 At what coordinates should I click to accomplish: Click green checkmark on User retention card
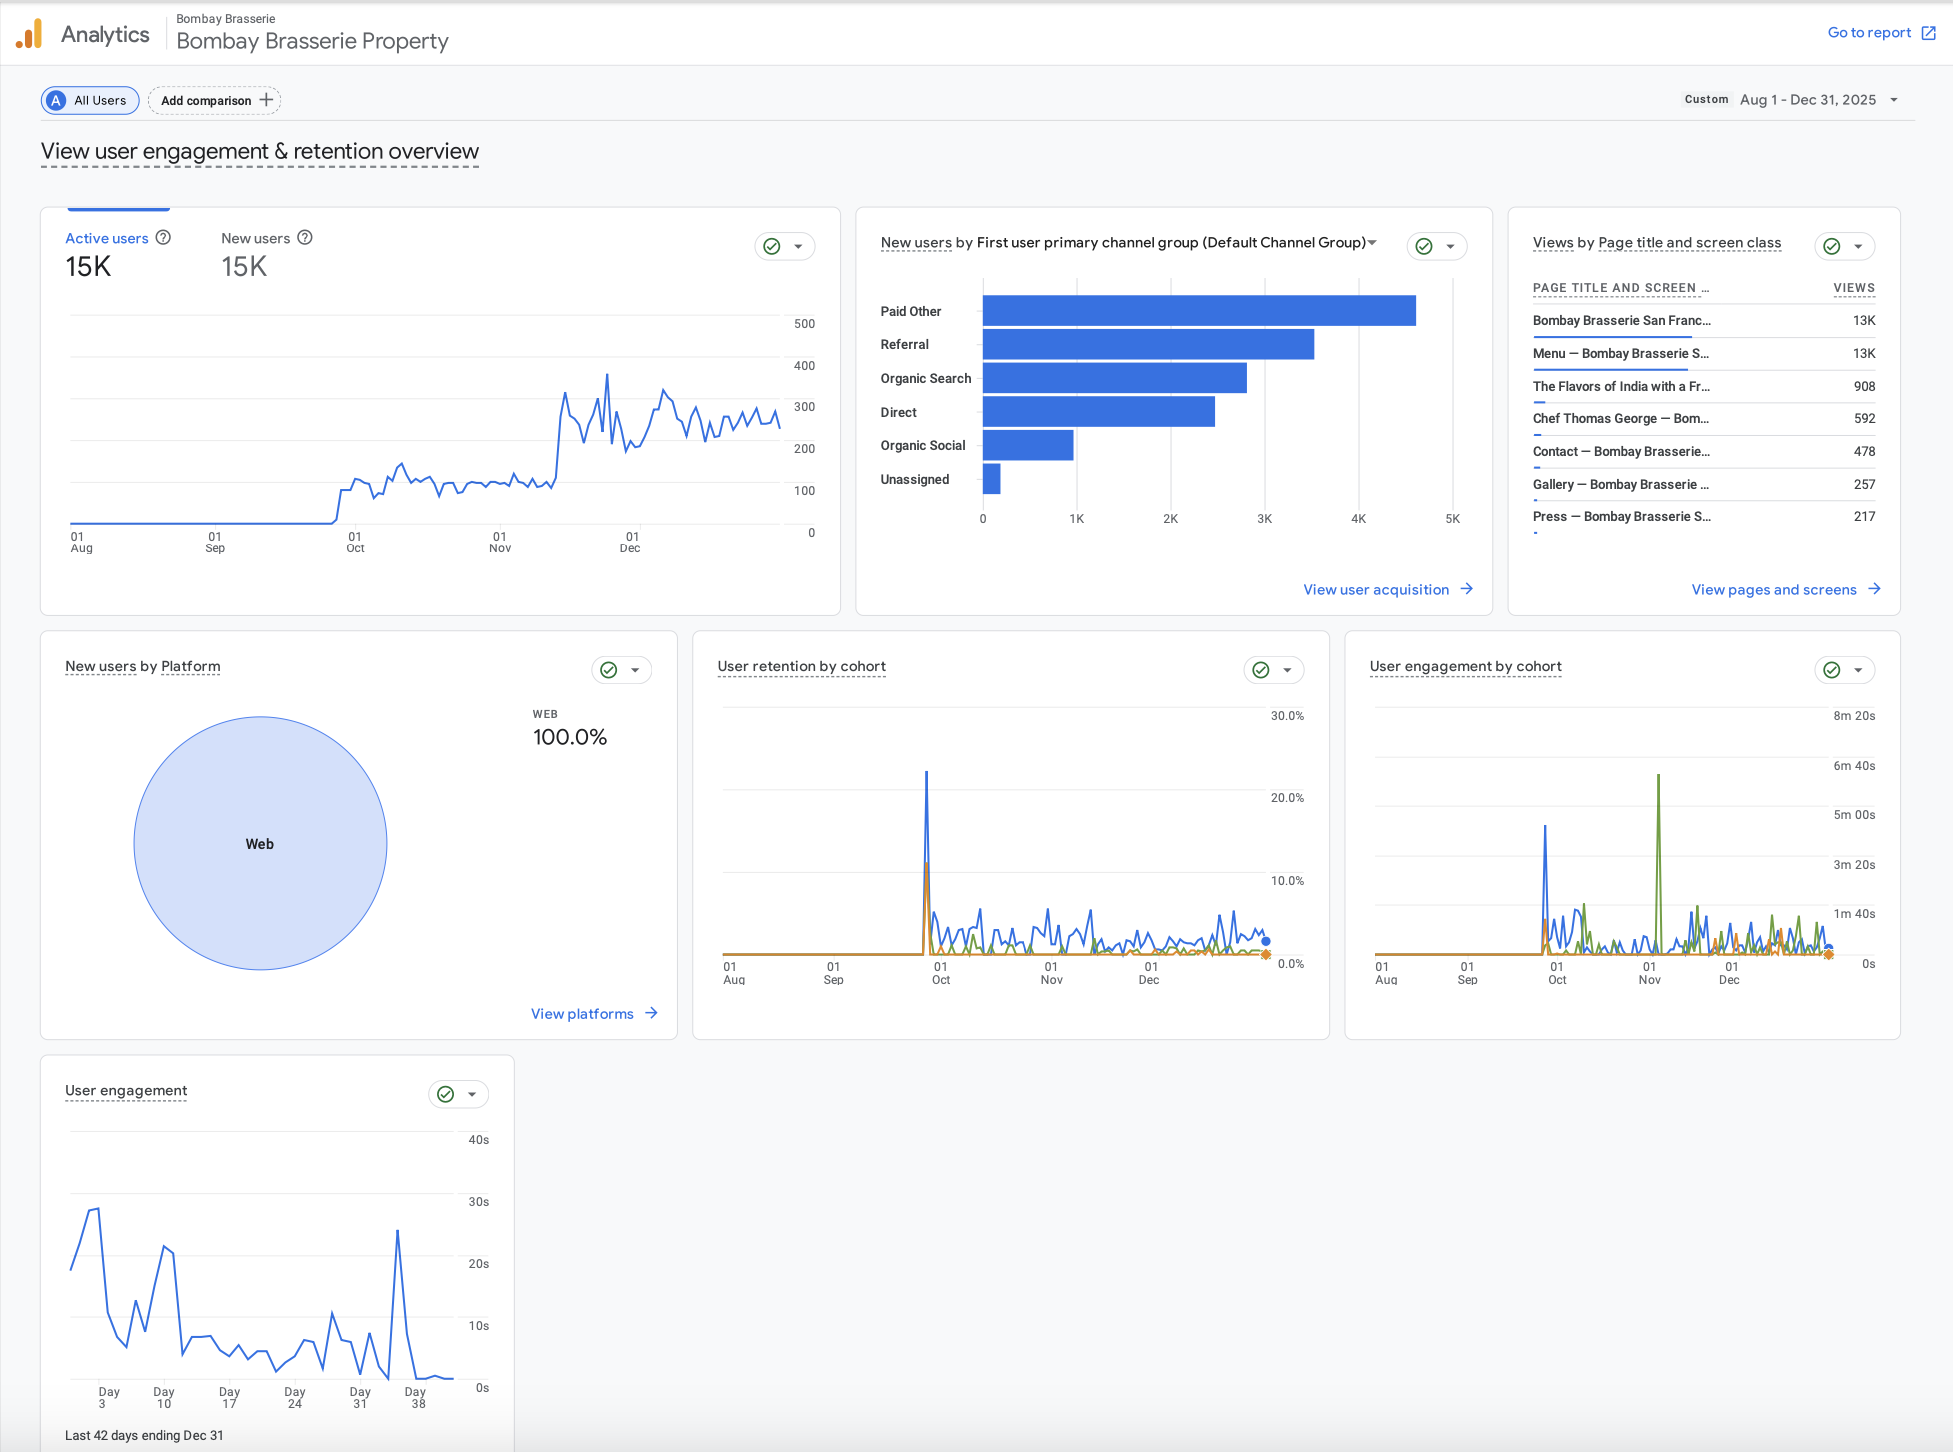(x=1261, y=670)
